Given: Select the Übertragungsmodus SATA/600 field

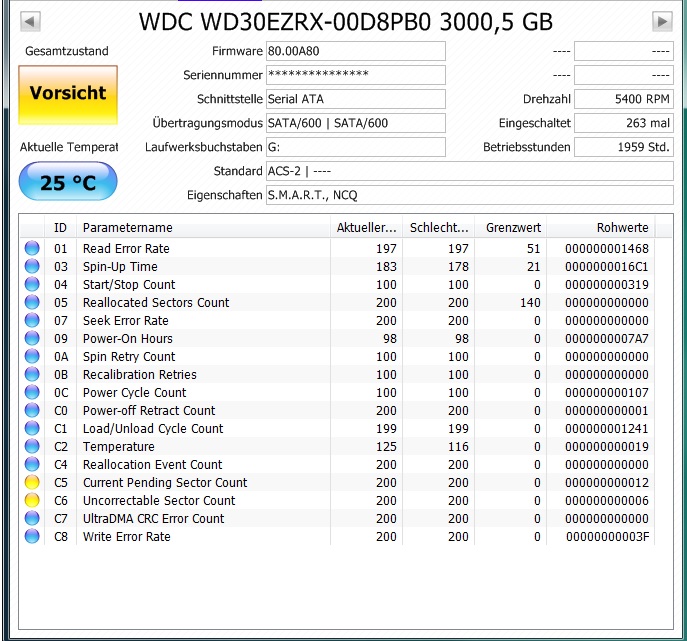Looking at the screenshot, I should point(356,123).
